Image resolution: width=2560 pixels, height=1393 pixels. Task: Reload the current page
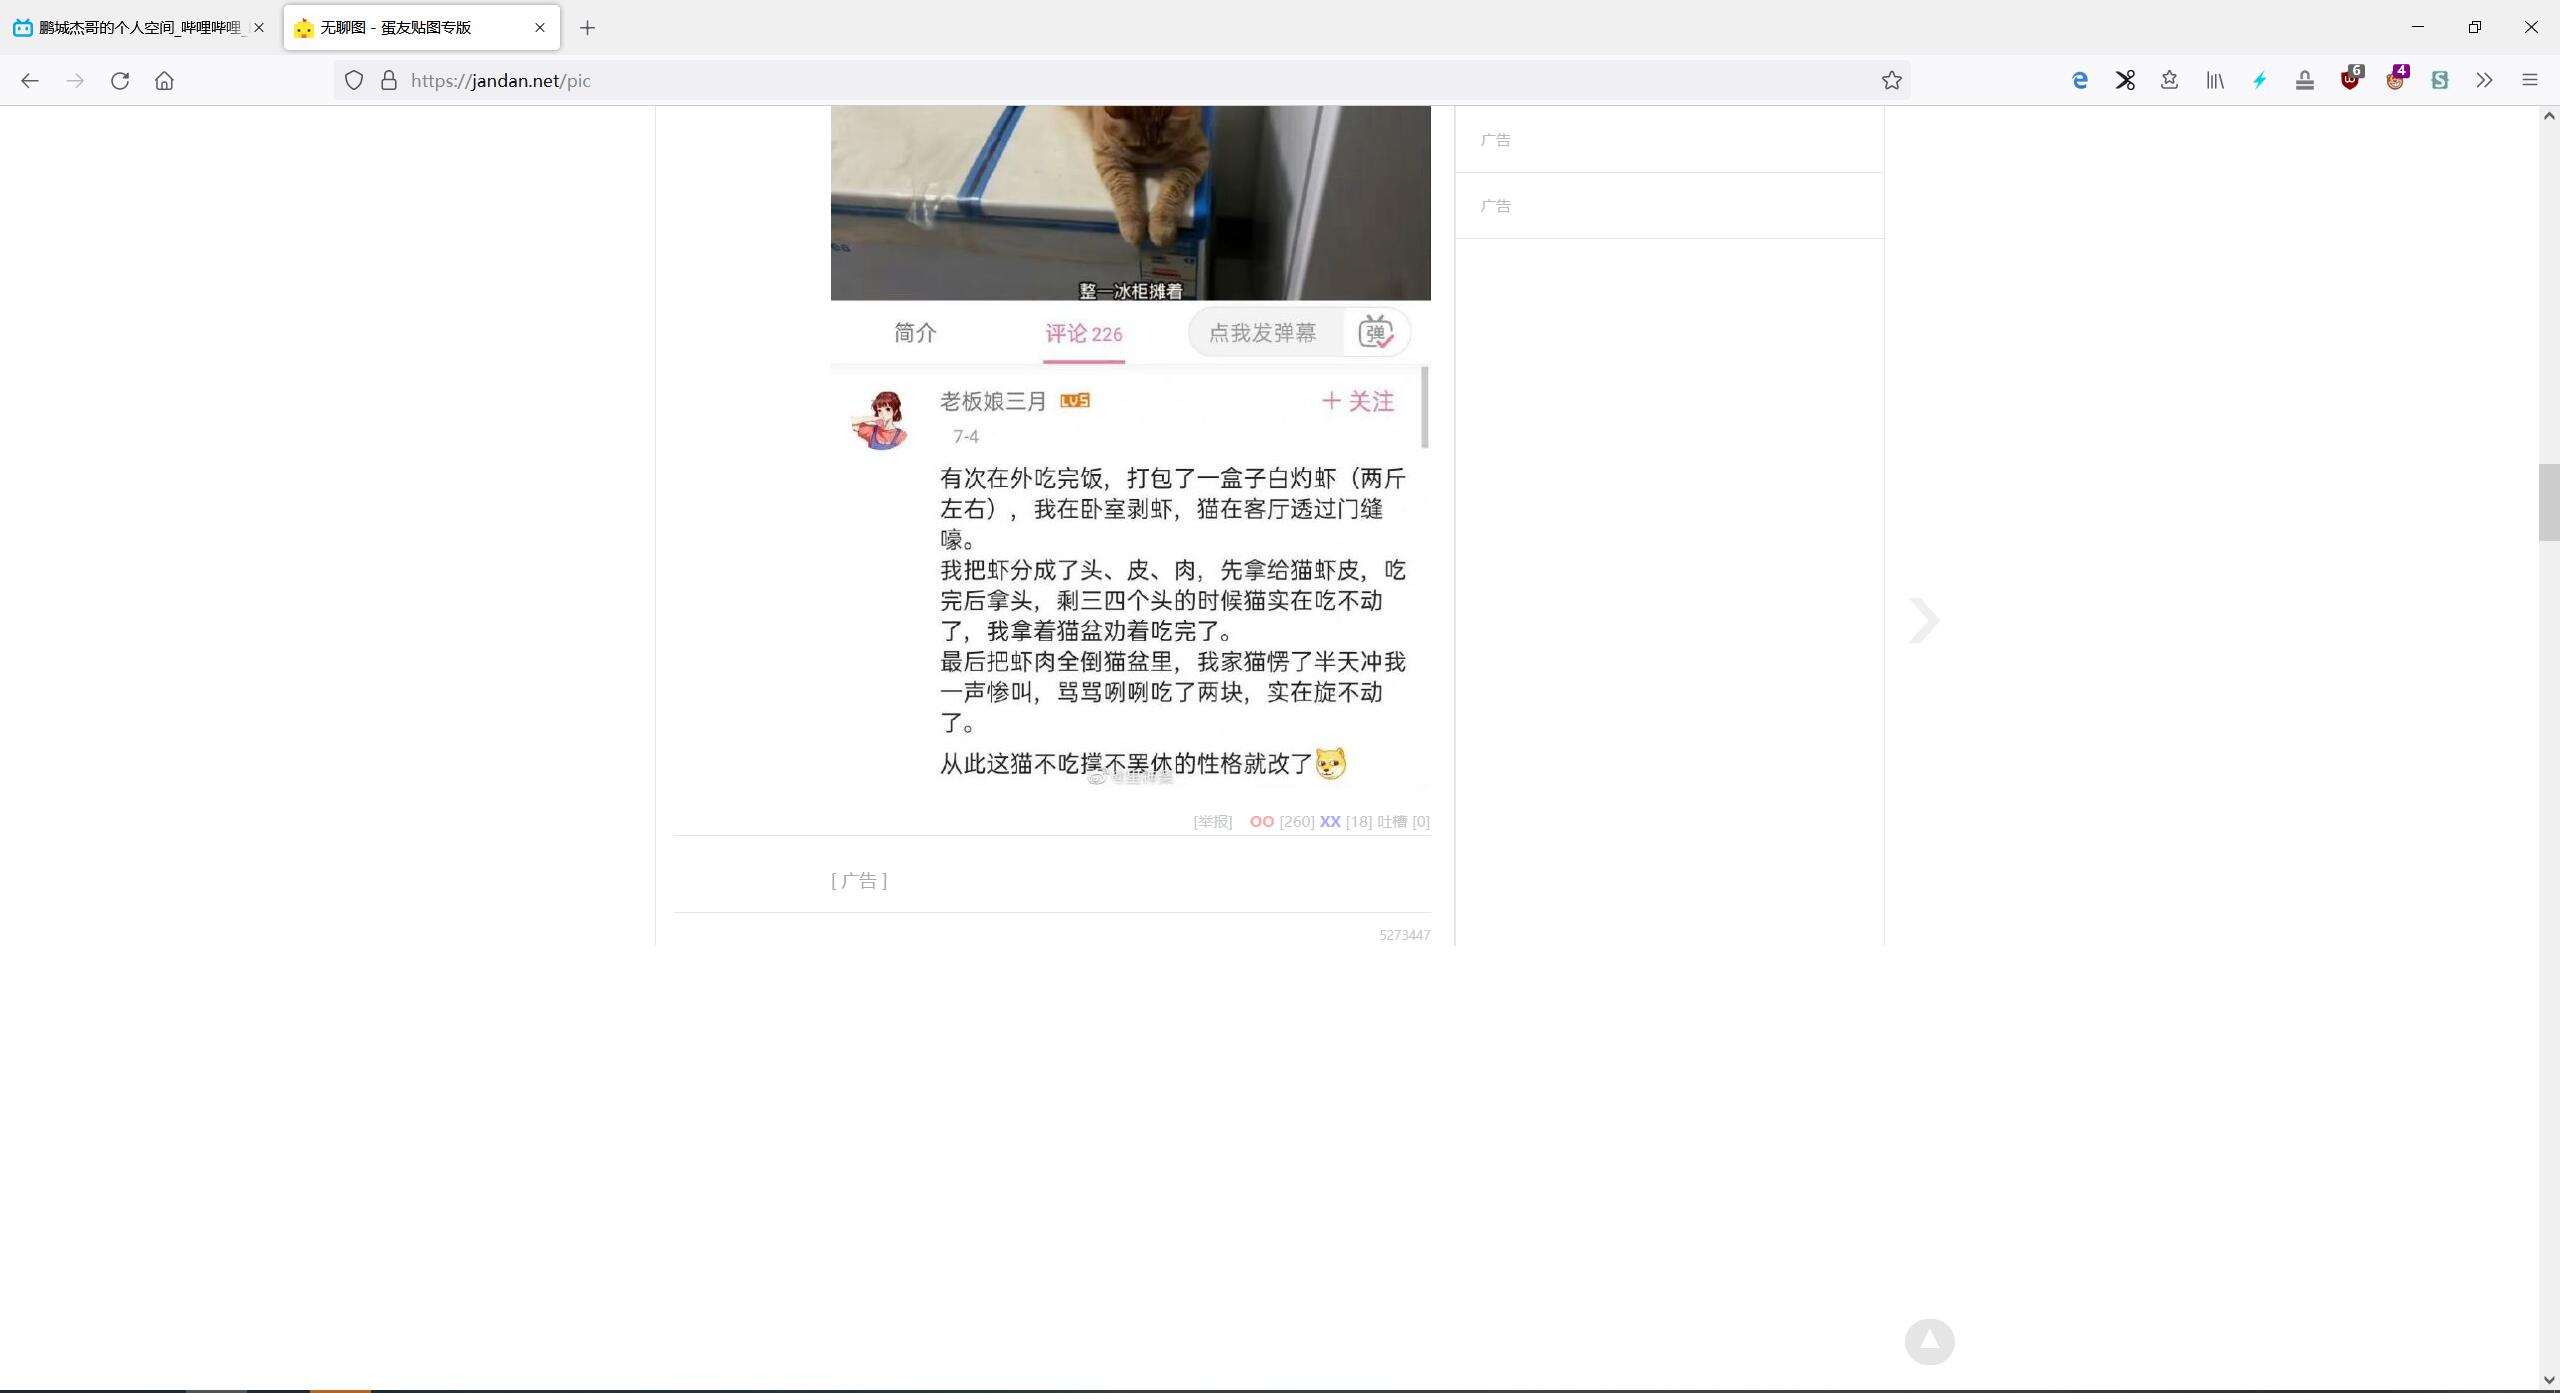pyautogui.click(x=120, y=81)
